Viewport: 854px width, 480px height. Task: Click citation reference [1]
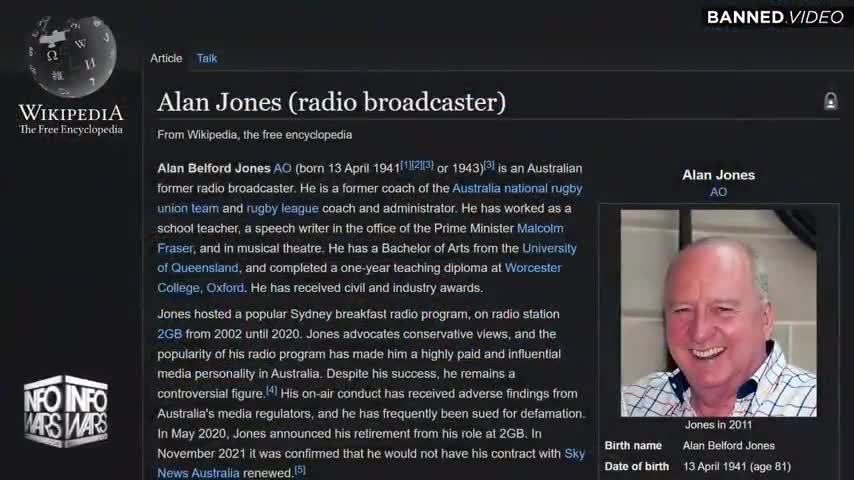406,165
